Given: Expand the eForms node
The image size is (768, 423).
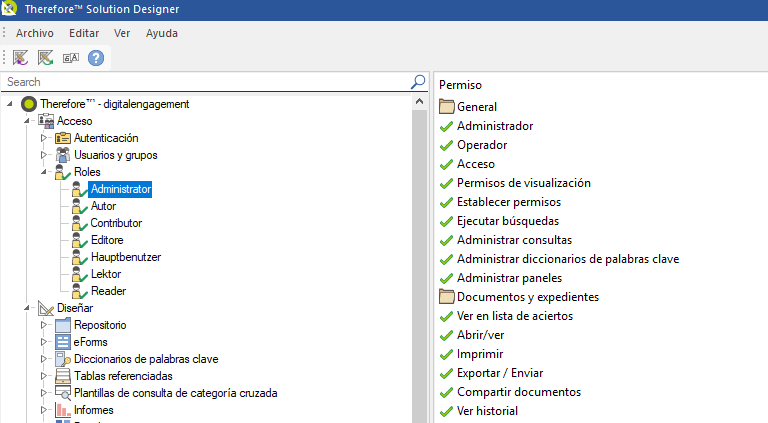Looking at the screenshot, I should point(43,342).
